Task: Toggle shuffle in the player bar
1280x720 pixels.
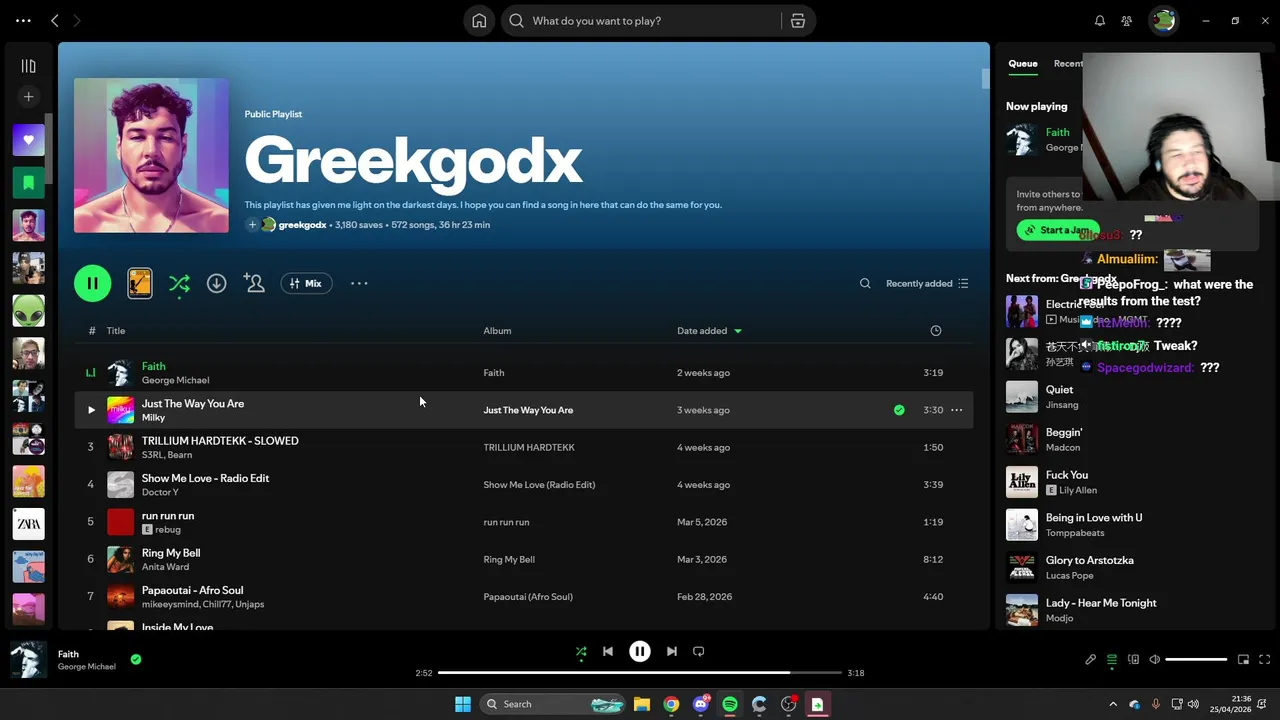Action: click(x=581, y=652)
